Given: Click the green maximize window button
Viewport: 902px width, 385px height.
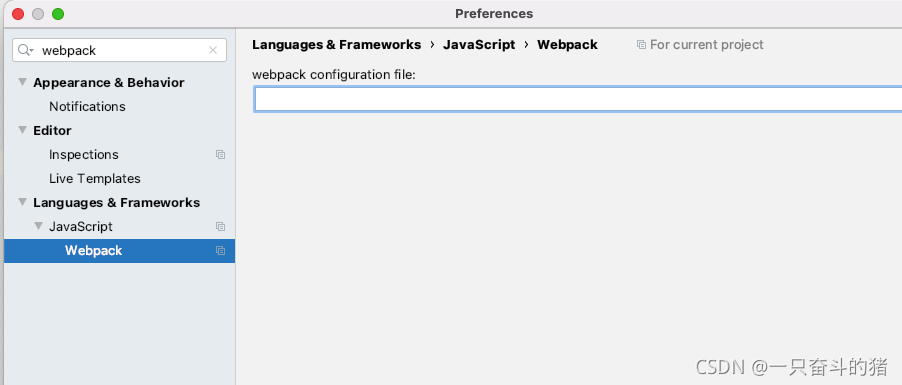Looking at the screenshot, I should tap(58, 14).
